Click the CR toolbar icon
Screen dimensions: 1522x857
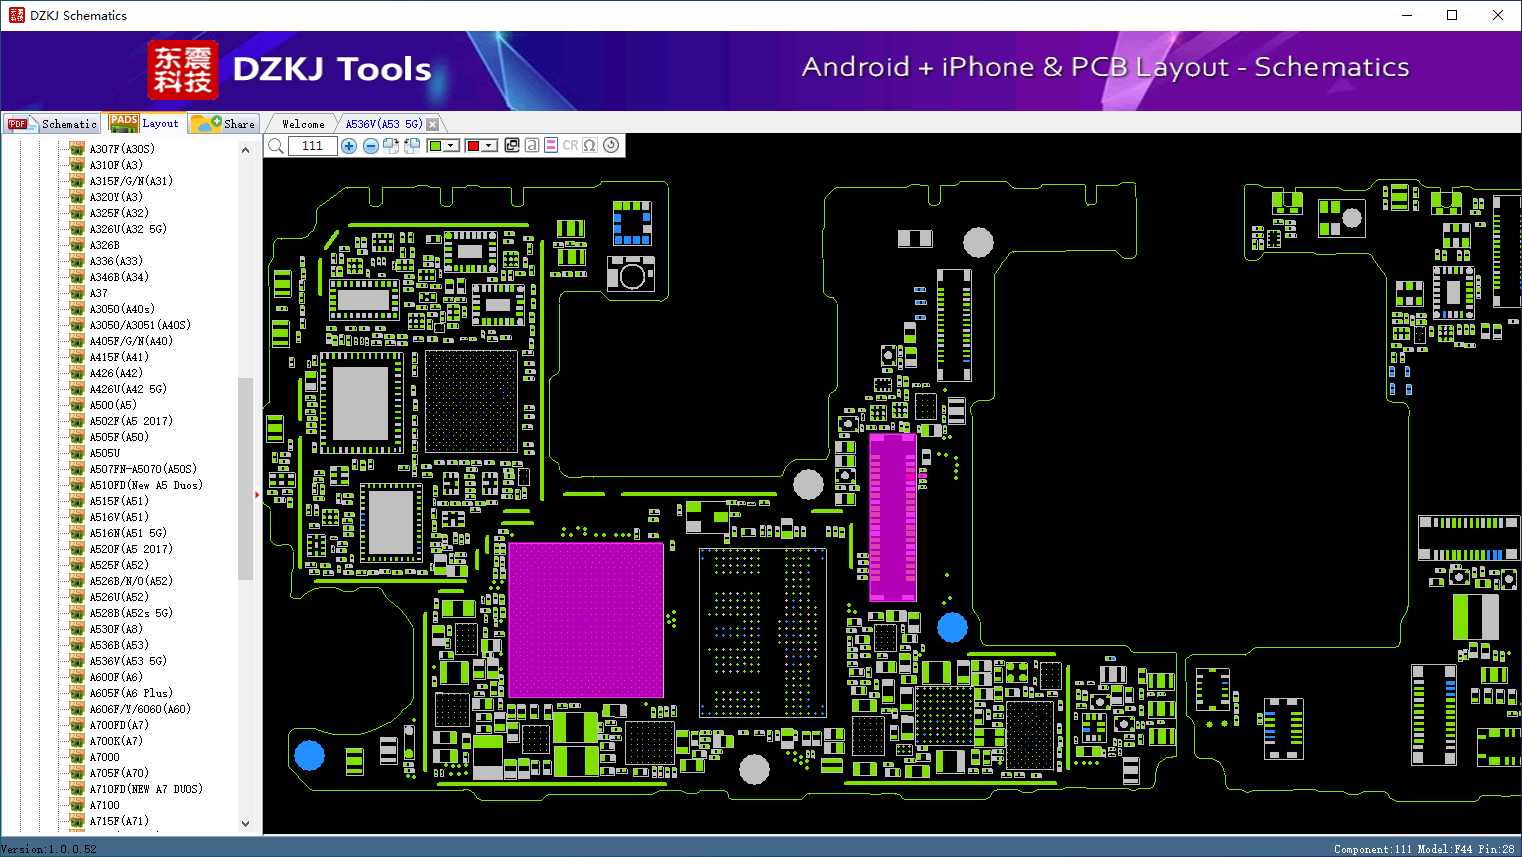click(x=570, y=145)
